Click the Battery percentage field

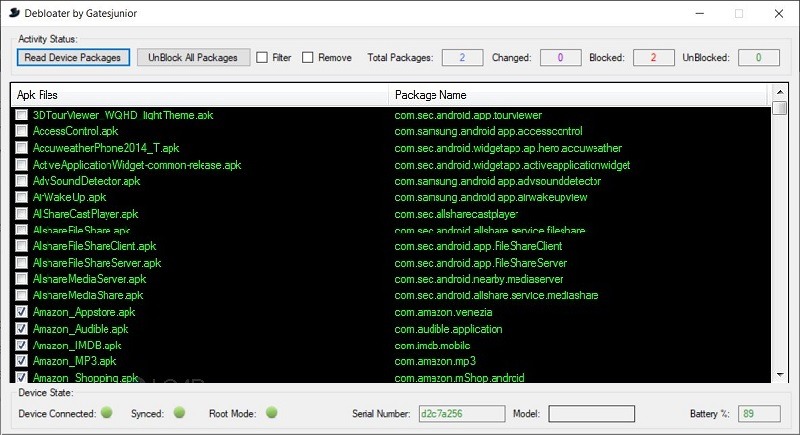tap(759, 414)
